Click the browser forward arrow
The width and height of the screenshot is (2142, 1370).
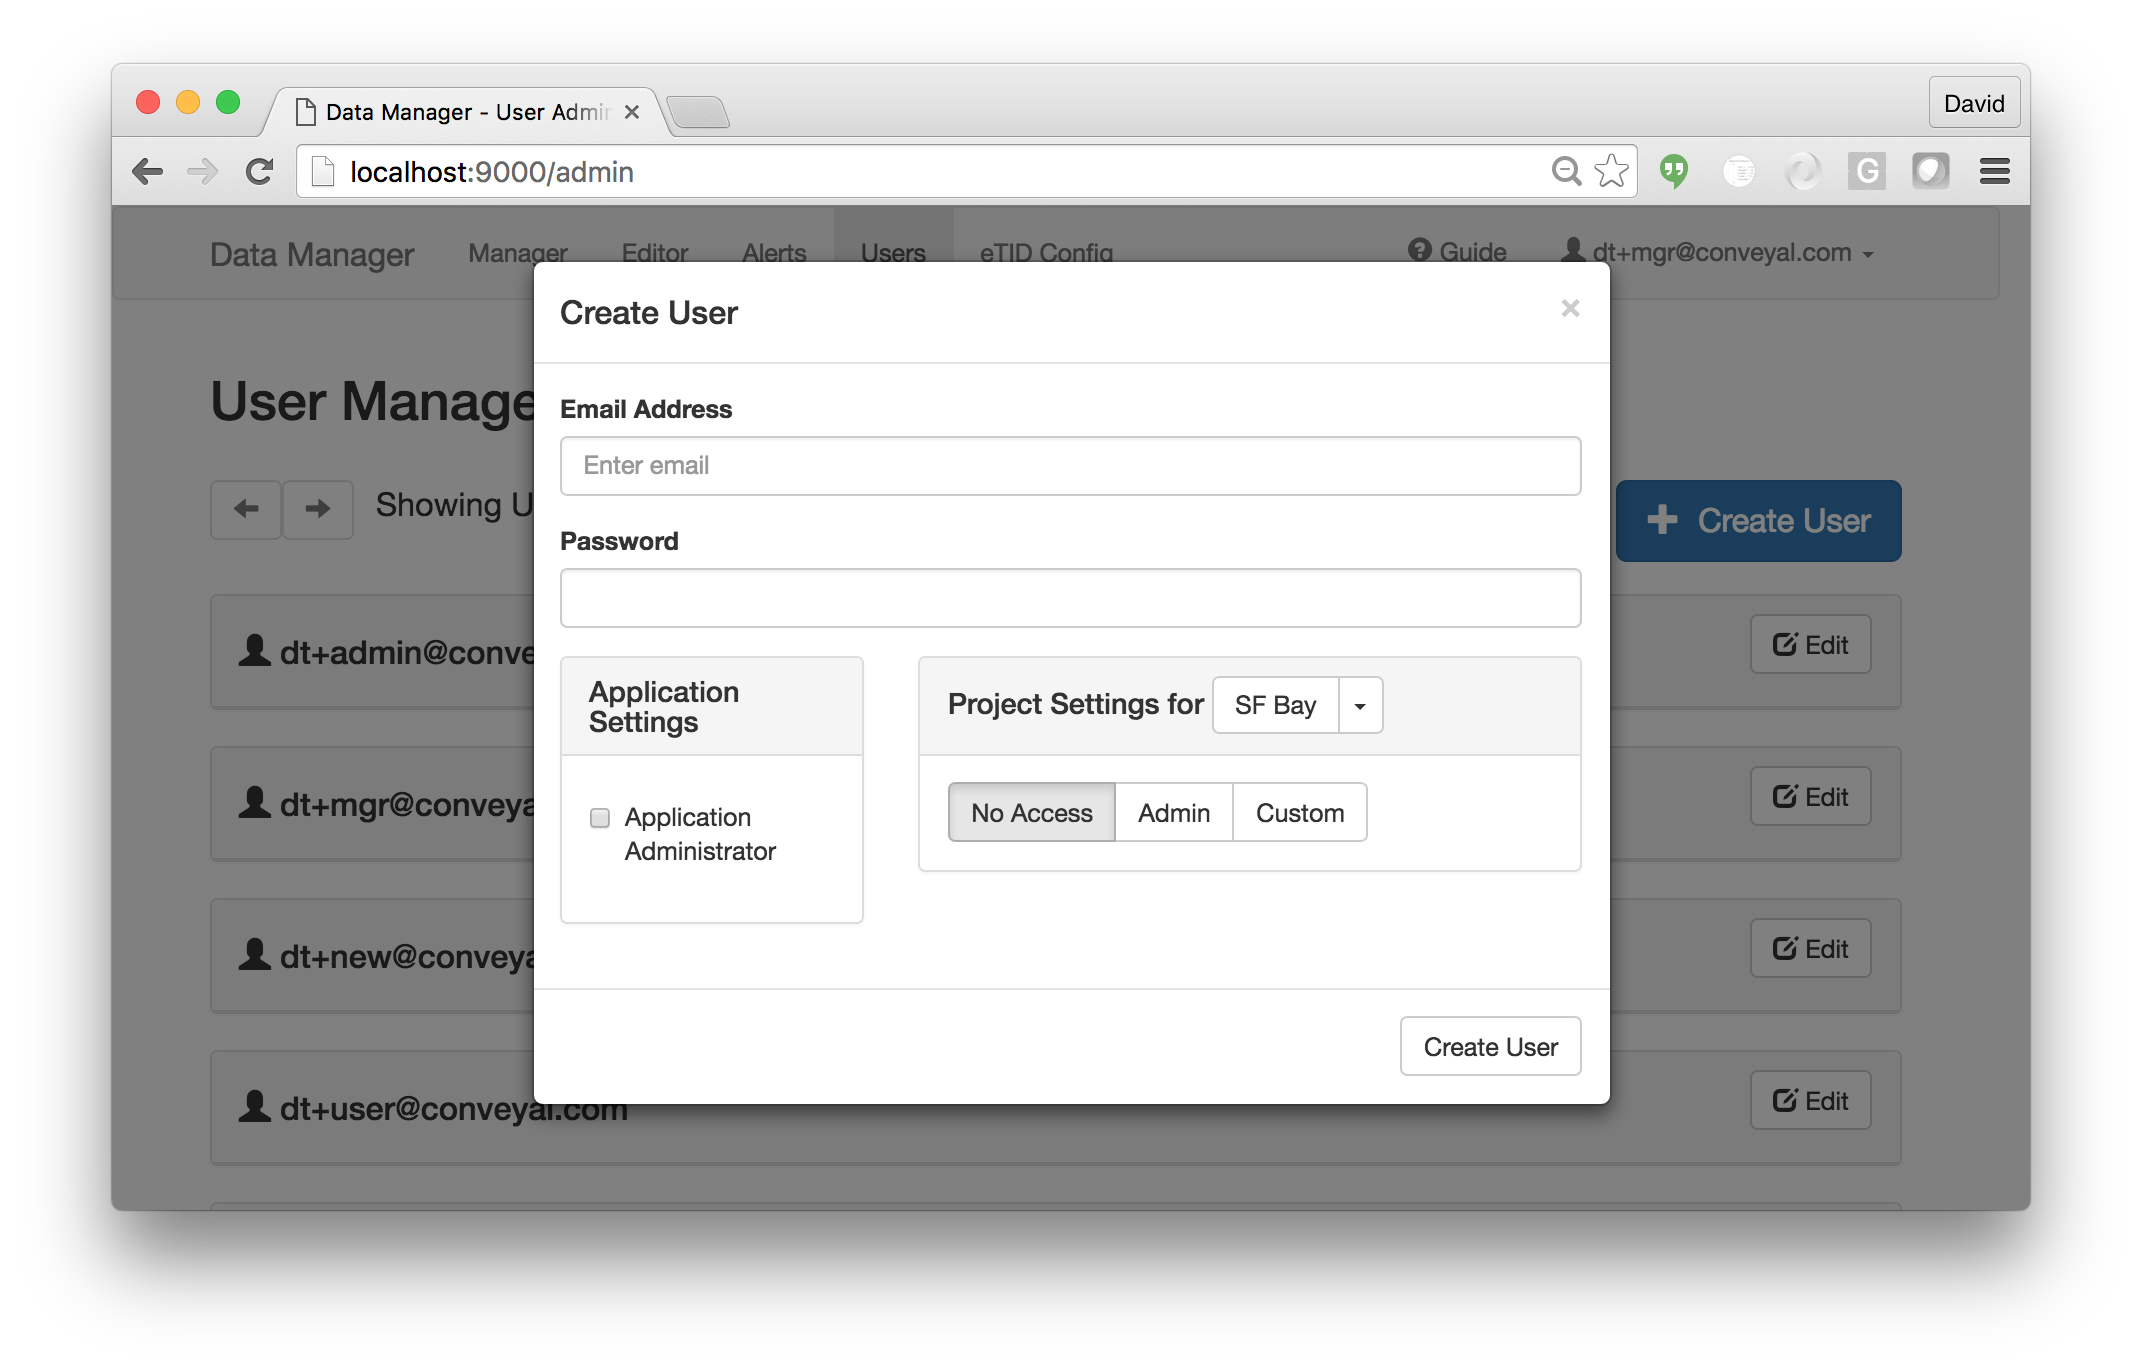coord(203,172)
